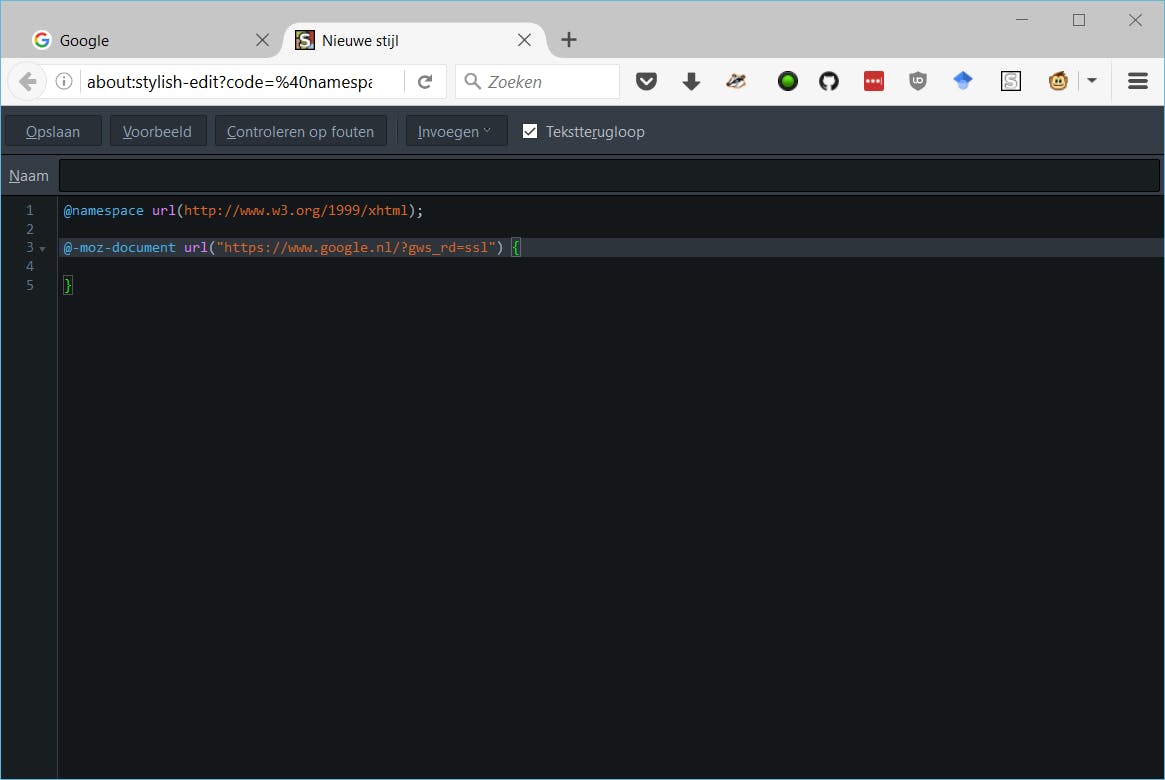The height and width of the screenshot is (780, 1165).
Task: Open the downloads arrow icon
Action: pyautogui.click(x=691, y=81)
